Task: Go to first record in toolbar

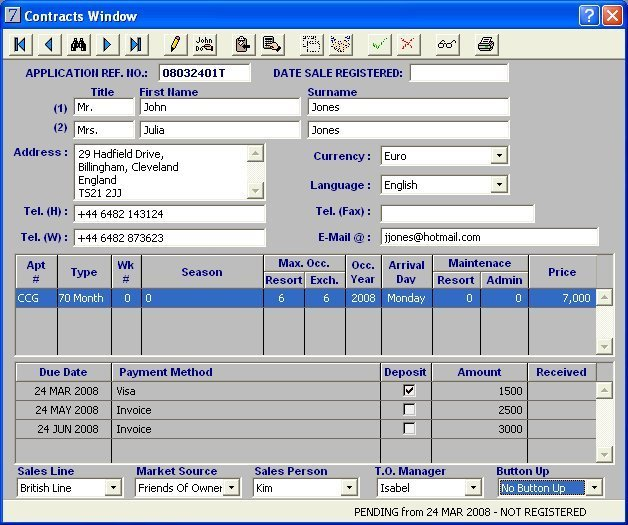Action: (x=20, y=44)
